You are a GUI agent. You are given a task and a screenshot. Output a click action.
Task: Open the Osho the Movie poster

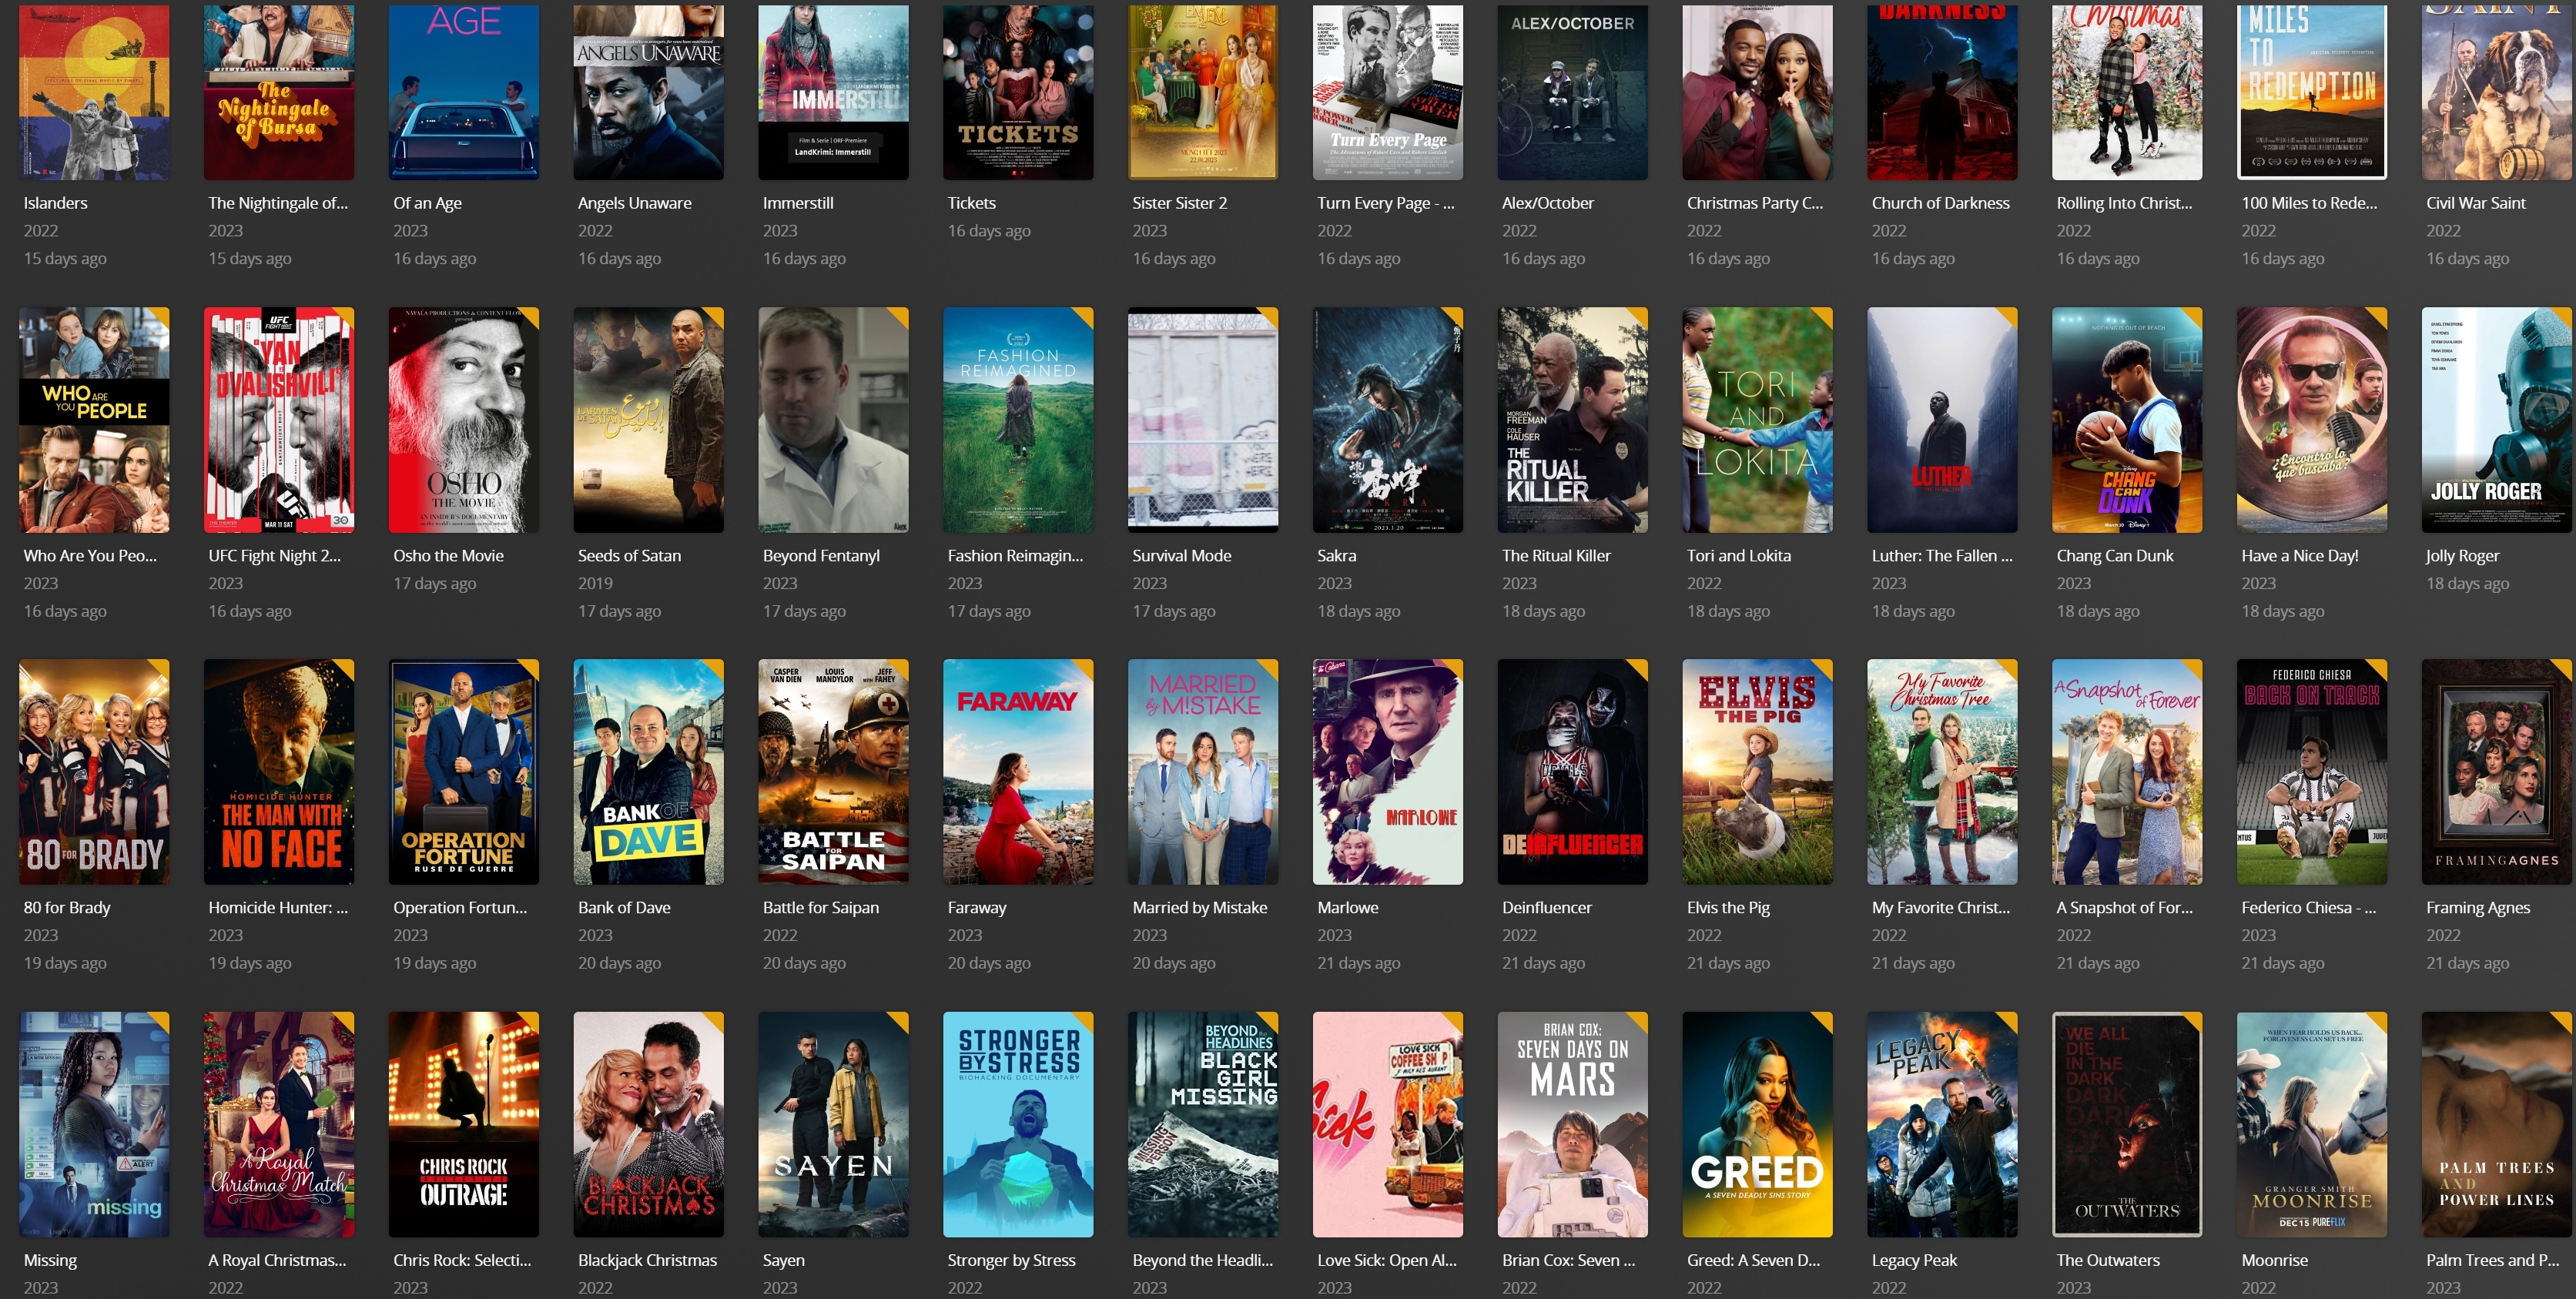(x=464, y=420)
